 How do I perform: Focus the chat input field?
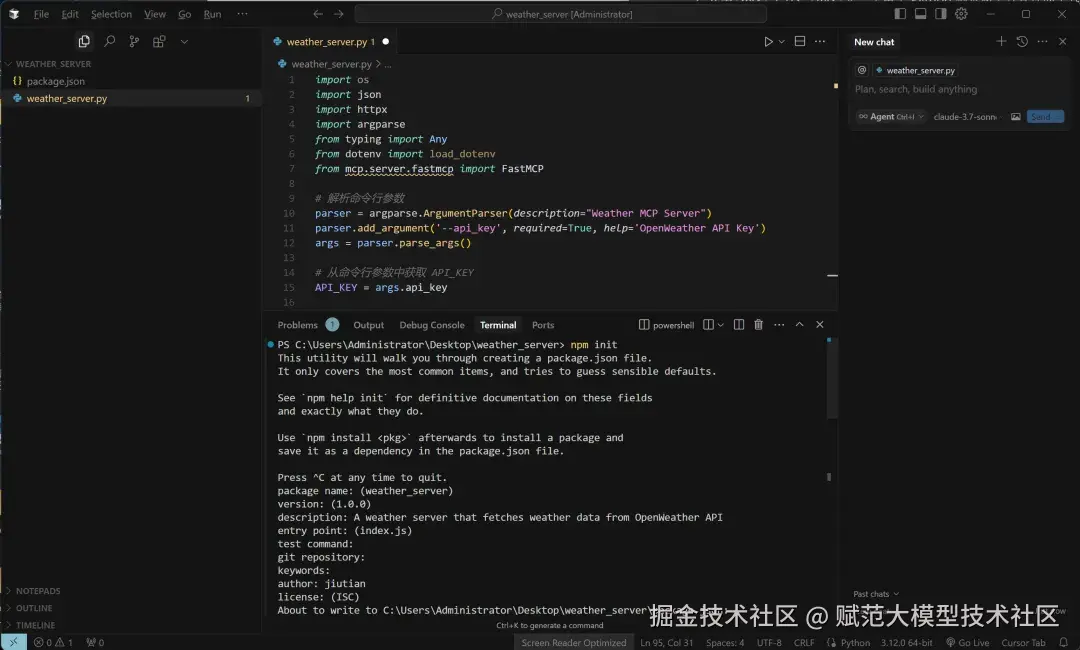[959, 89]
